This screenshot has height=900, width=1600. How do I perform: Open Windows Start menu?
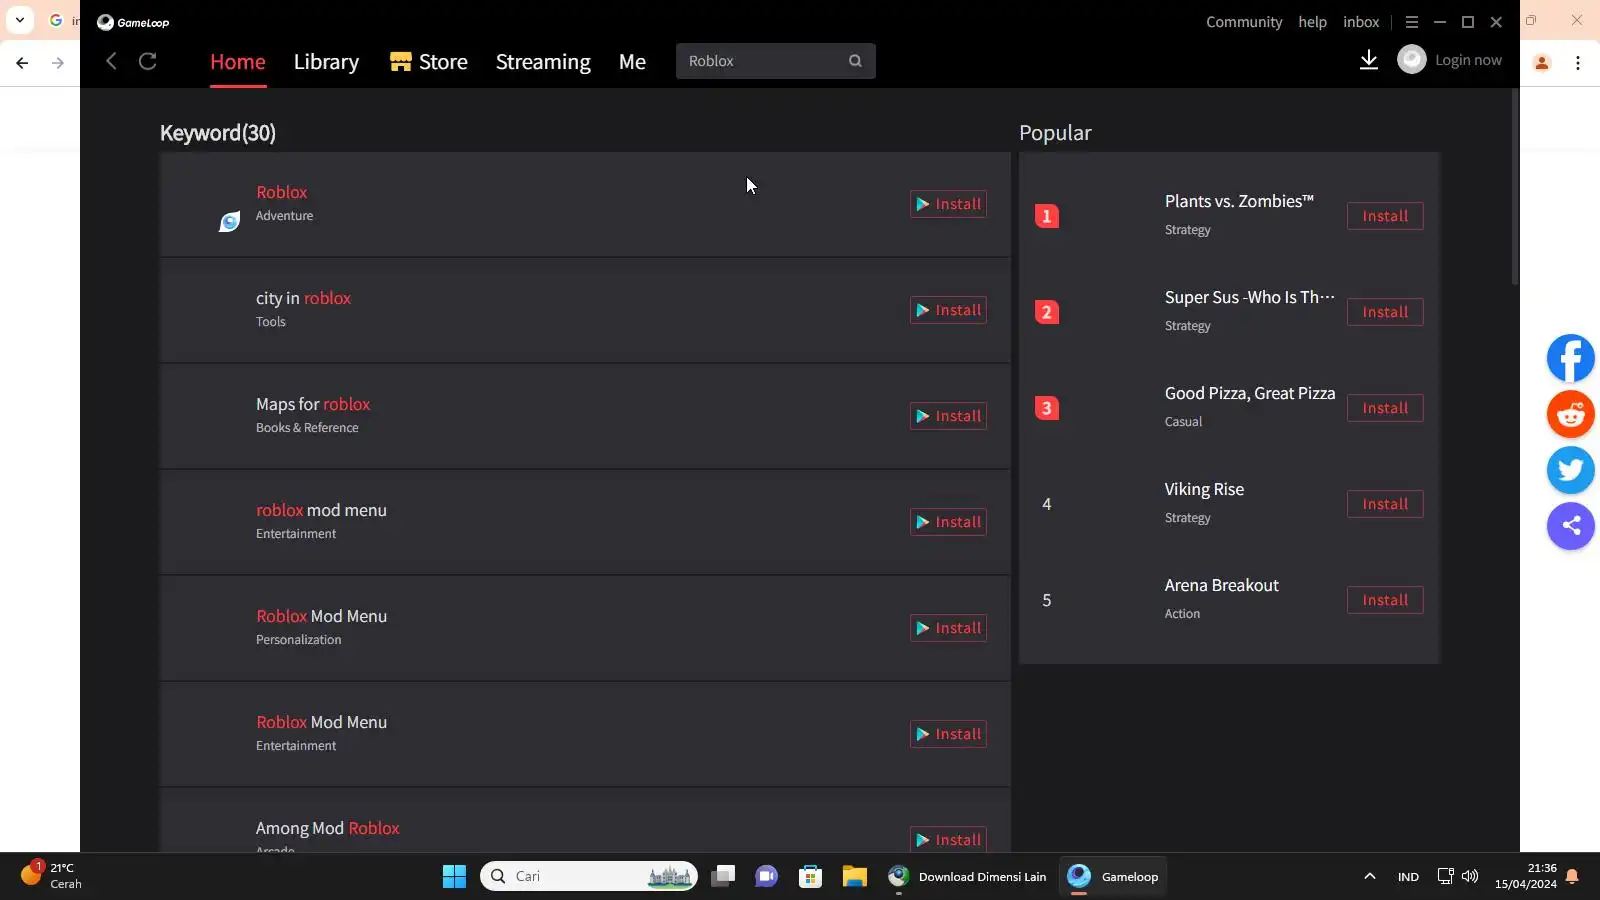click(x=454, y=877)
